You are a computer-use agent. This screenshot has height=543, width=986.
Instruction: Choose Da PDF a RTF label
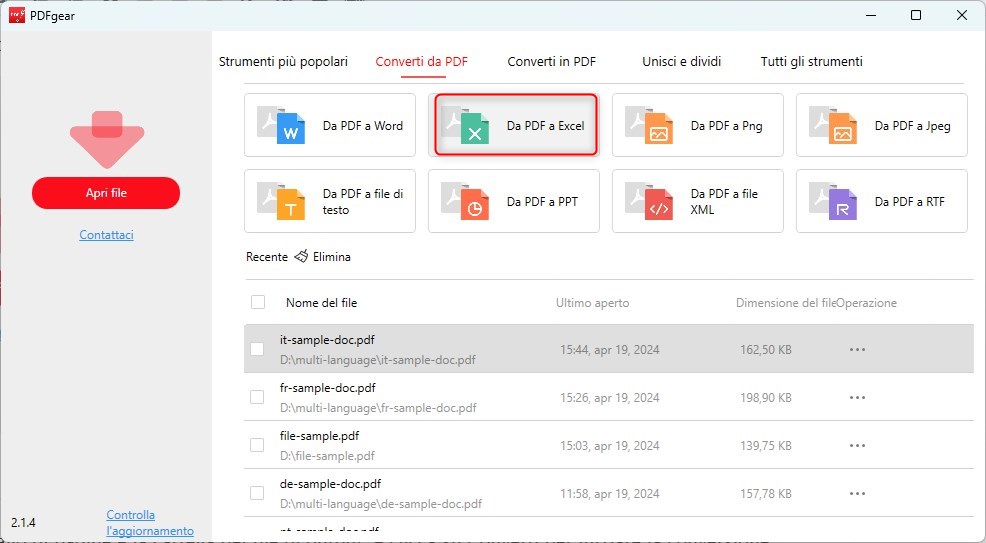(x=909, y=202)
